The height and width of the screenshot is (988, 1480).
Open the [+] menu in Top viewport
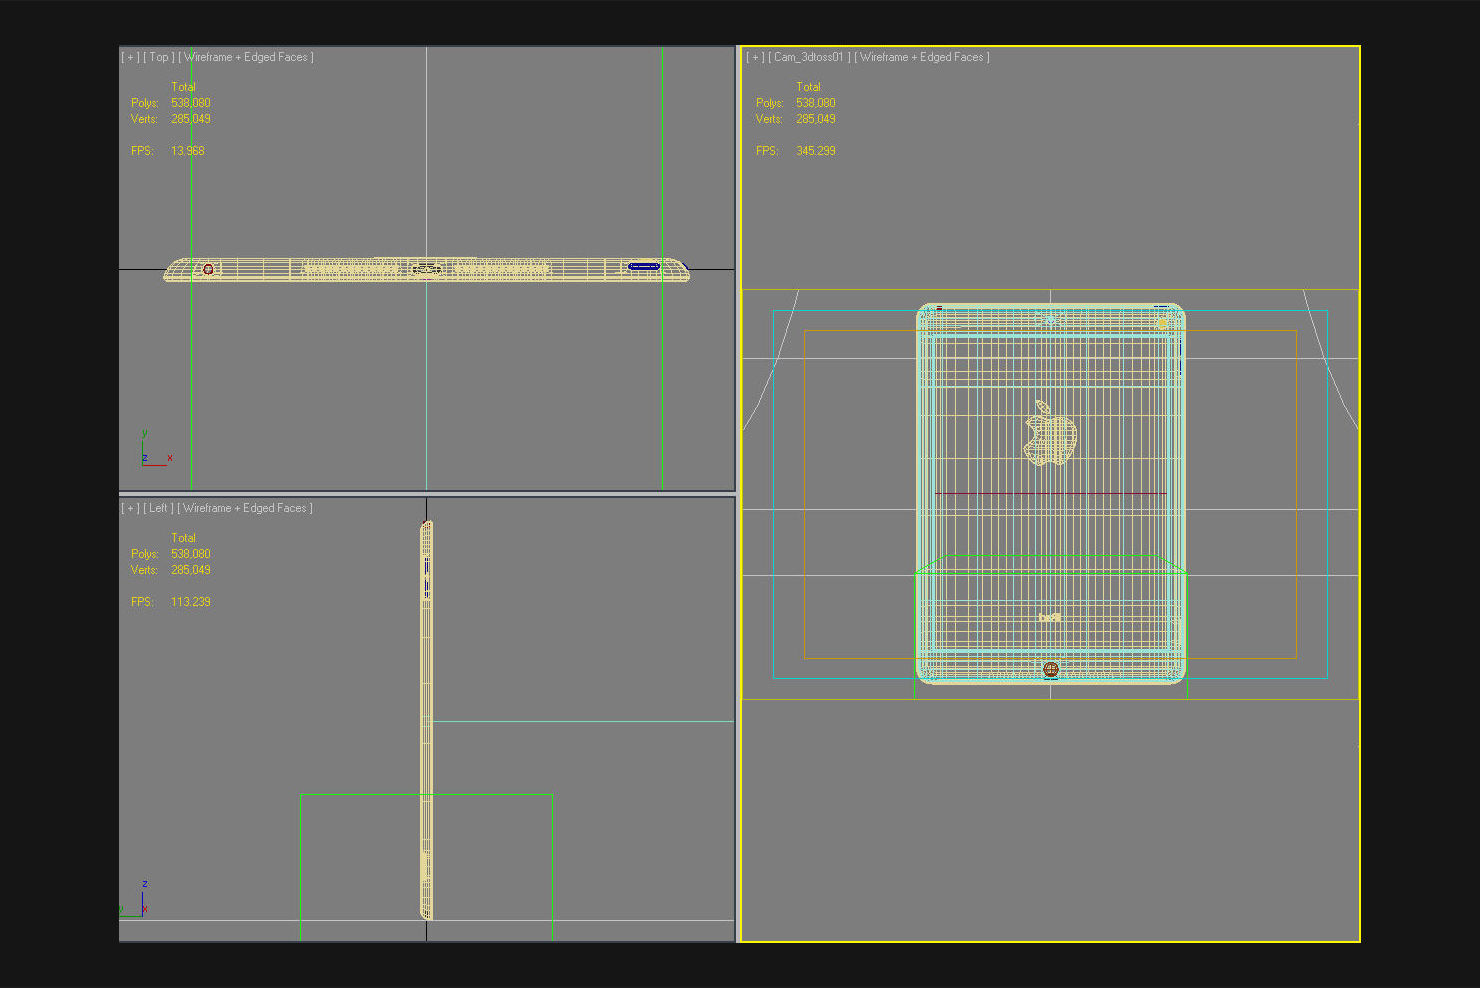tap(131, 57)
